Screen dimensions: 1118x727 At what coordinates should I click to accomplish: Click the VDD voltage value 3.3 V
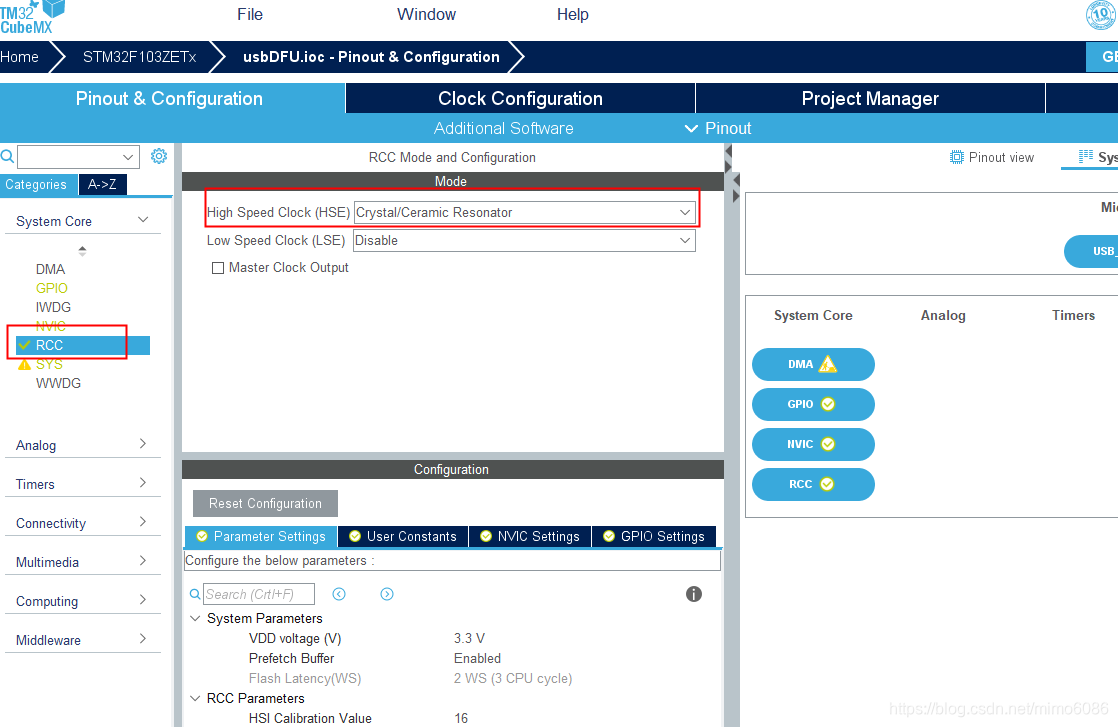[469, 638]
